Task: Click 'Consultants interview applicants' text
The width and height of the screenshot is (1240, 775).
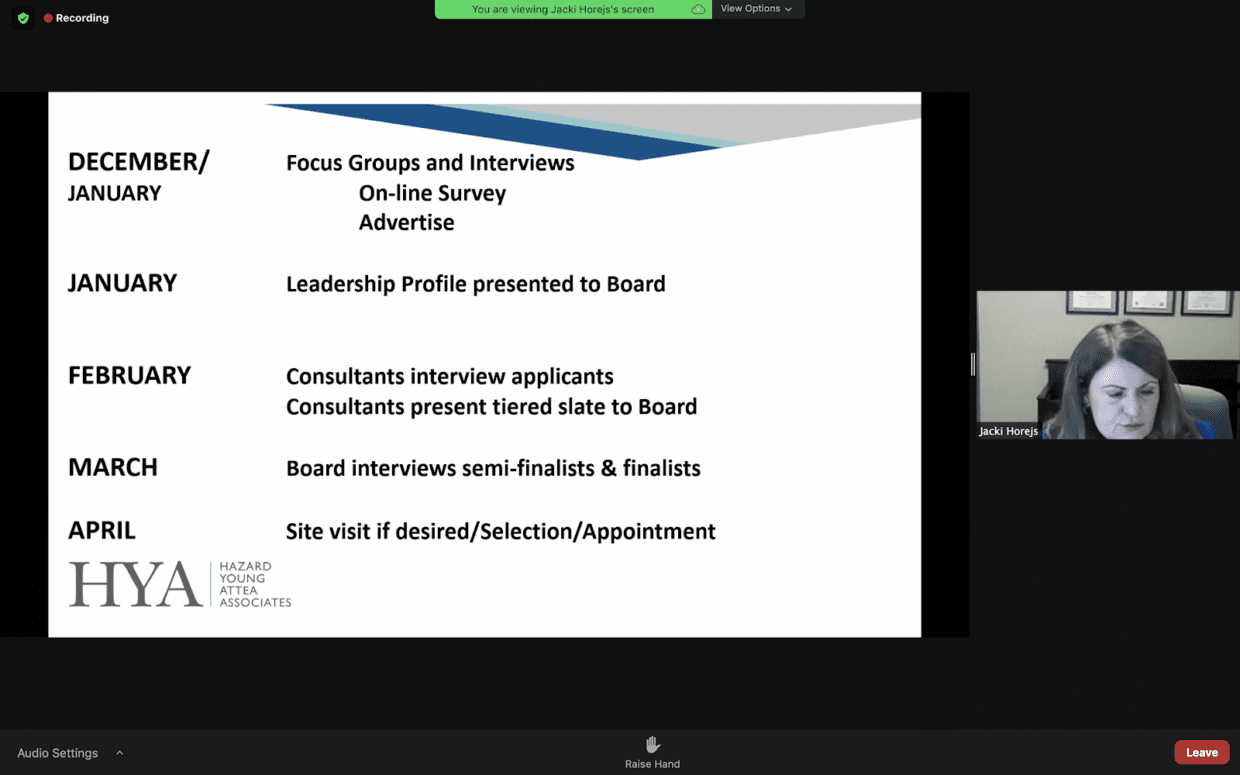Action: pos(450,377)
